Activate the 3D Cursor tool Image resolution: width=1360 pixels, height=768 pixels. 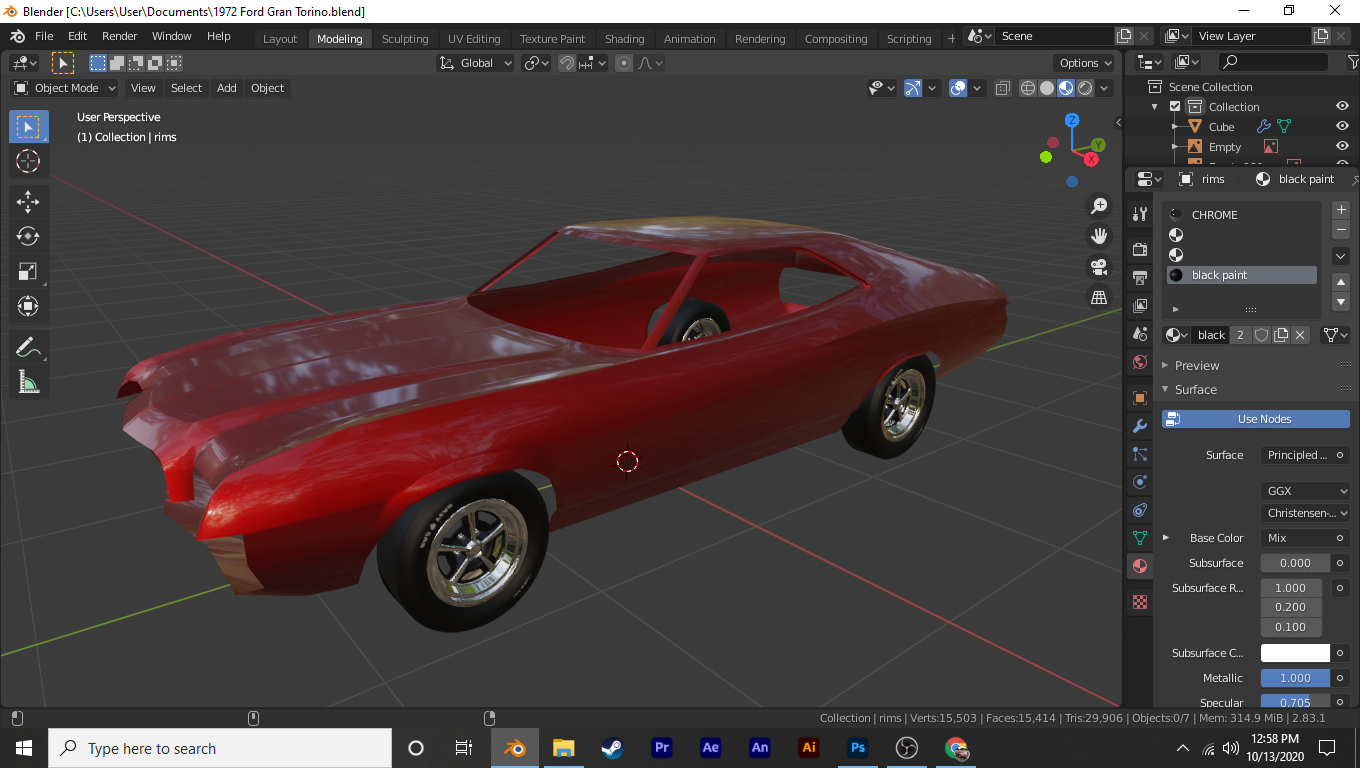28,161
